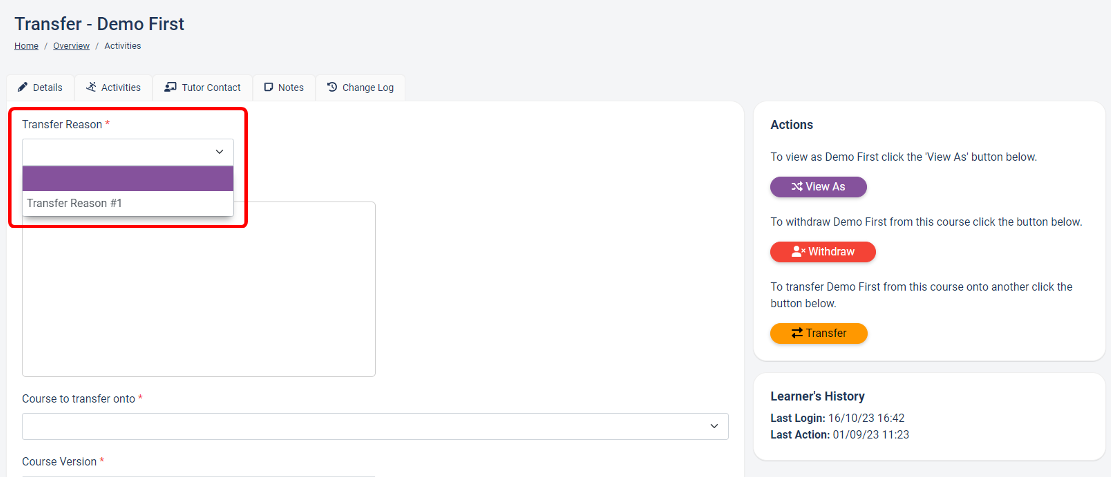Open the Change Log tab
Viewport: 1111px width, 477px height.
[360, 88]
